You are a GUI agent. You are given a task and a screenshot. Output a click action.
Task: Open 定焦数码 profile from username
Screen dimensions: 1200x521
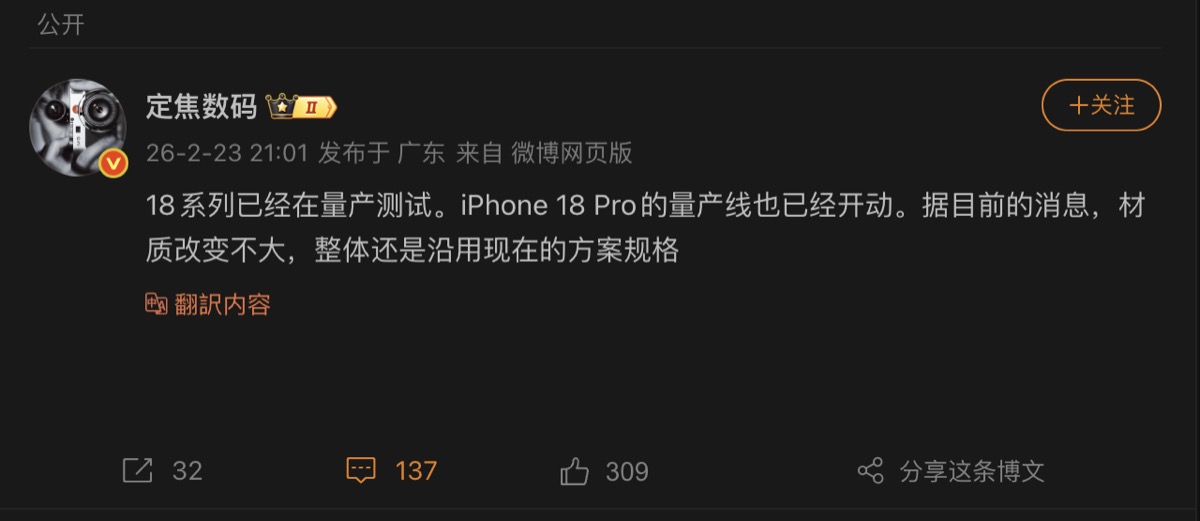pyautogui.click(x=202, y=107)
